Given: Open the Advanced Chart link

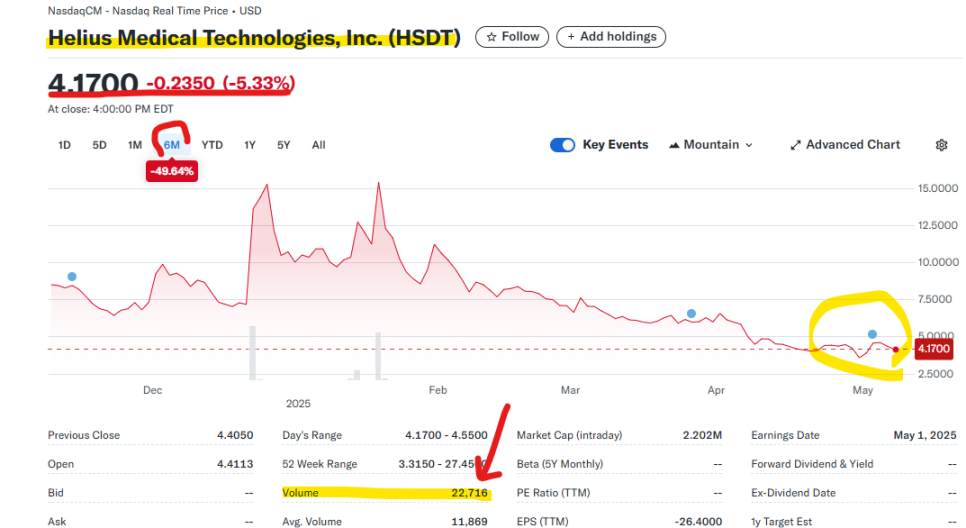Looking at the screenshot, I should [x=845, y=145].
